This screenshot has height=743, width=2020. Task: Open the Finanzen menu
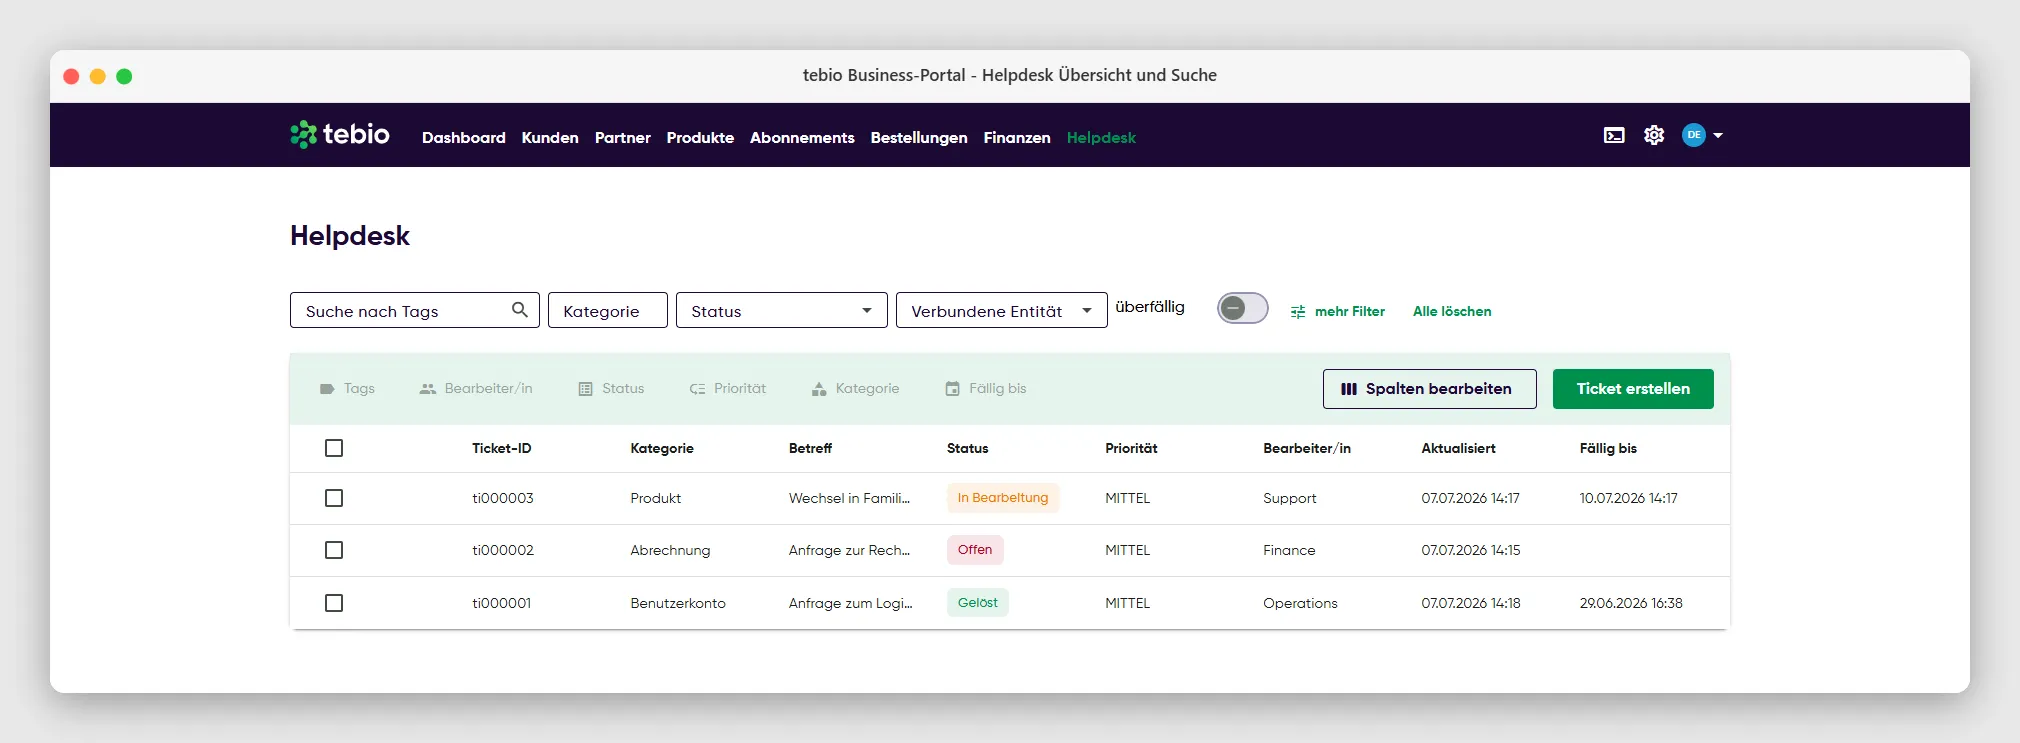pos(1017,138)
